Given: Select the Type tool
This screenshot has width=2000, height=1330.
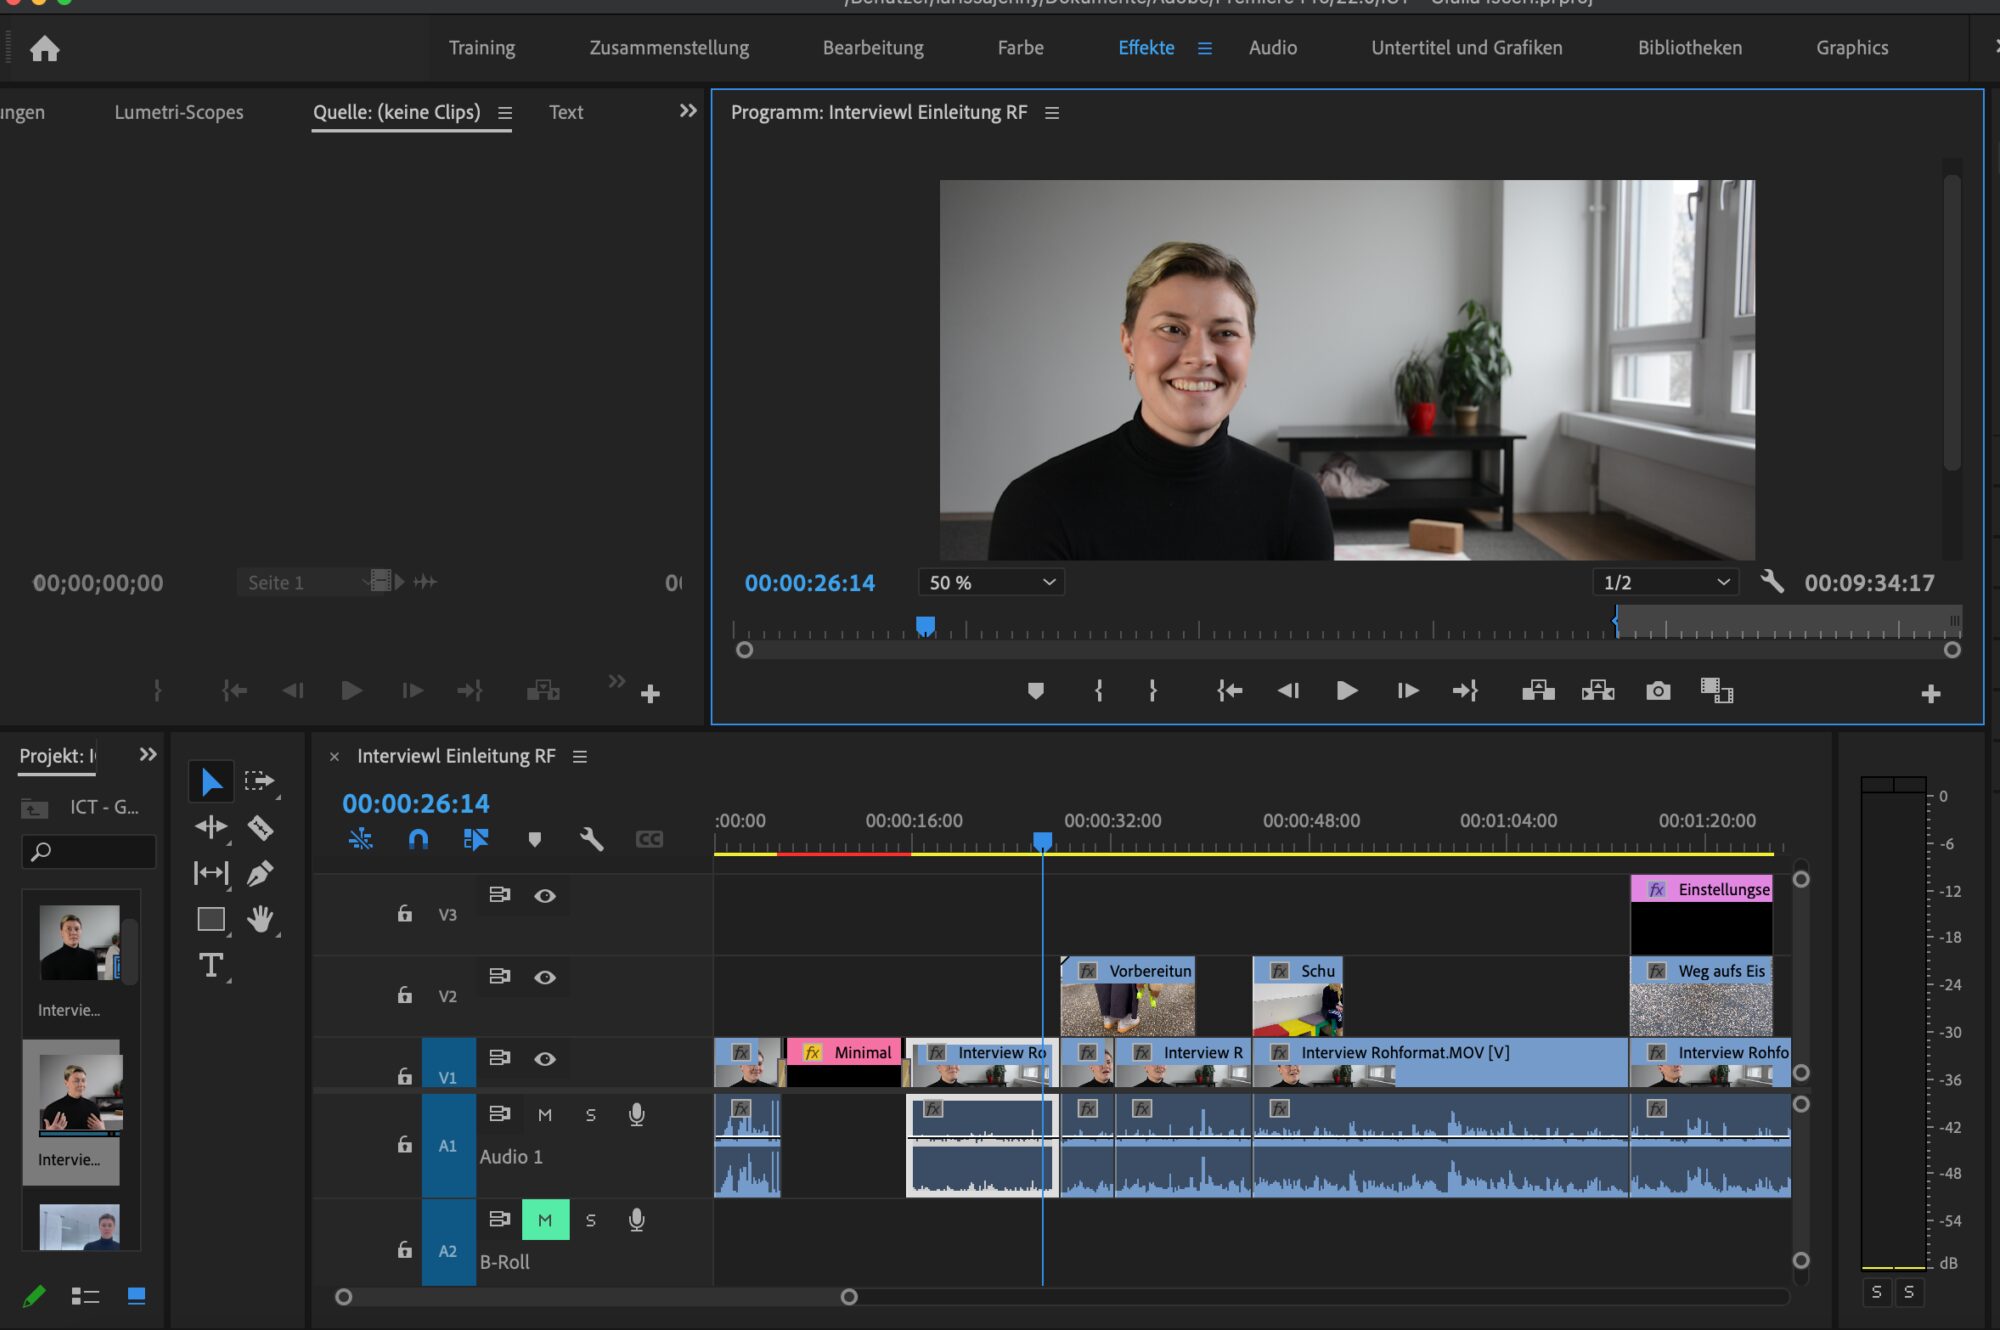Looking at the screenshot, I should tap(211, 967).
